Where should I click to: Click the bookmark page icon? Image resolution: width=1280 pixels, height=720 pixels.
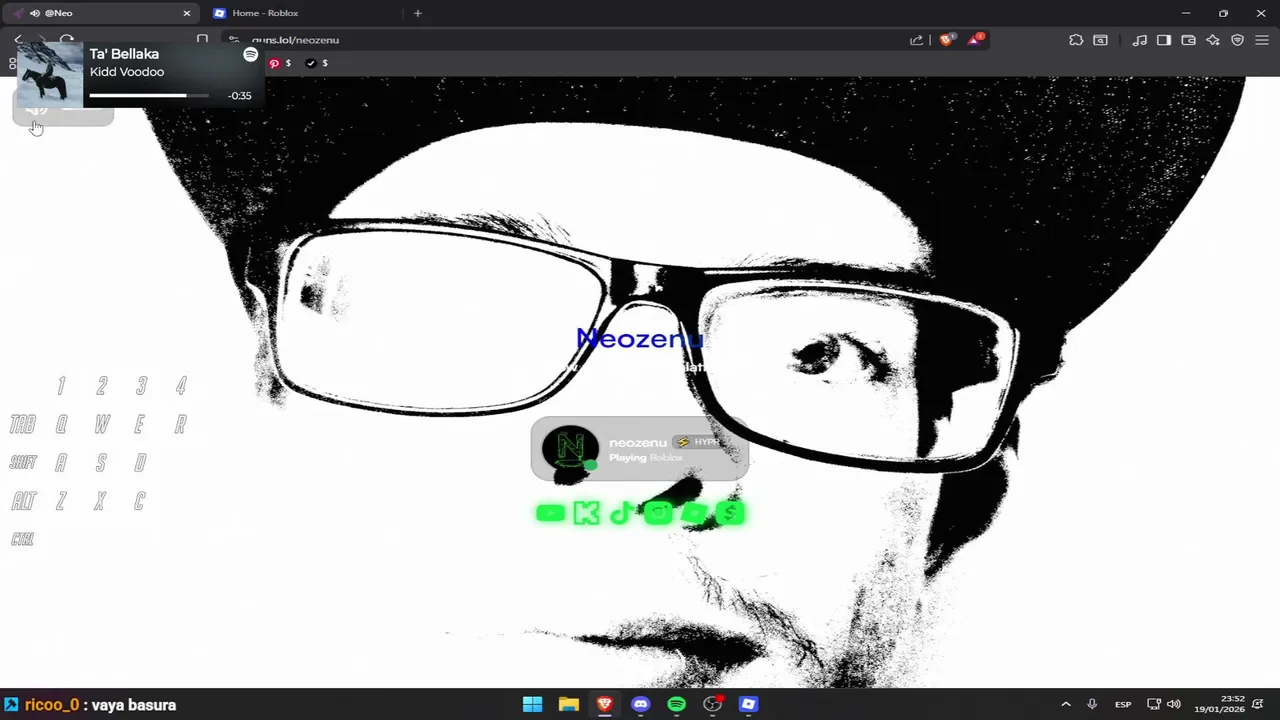202,40
